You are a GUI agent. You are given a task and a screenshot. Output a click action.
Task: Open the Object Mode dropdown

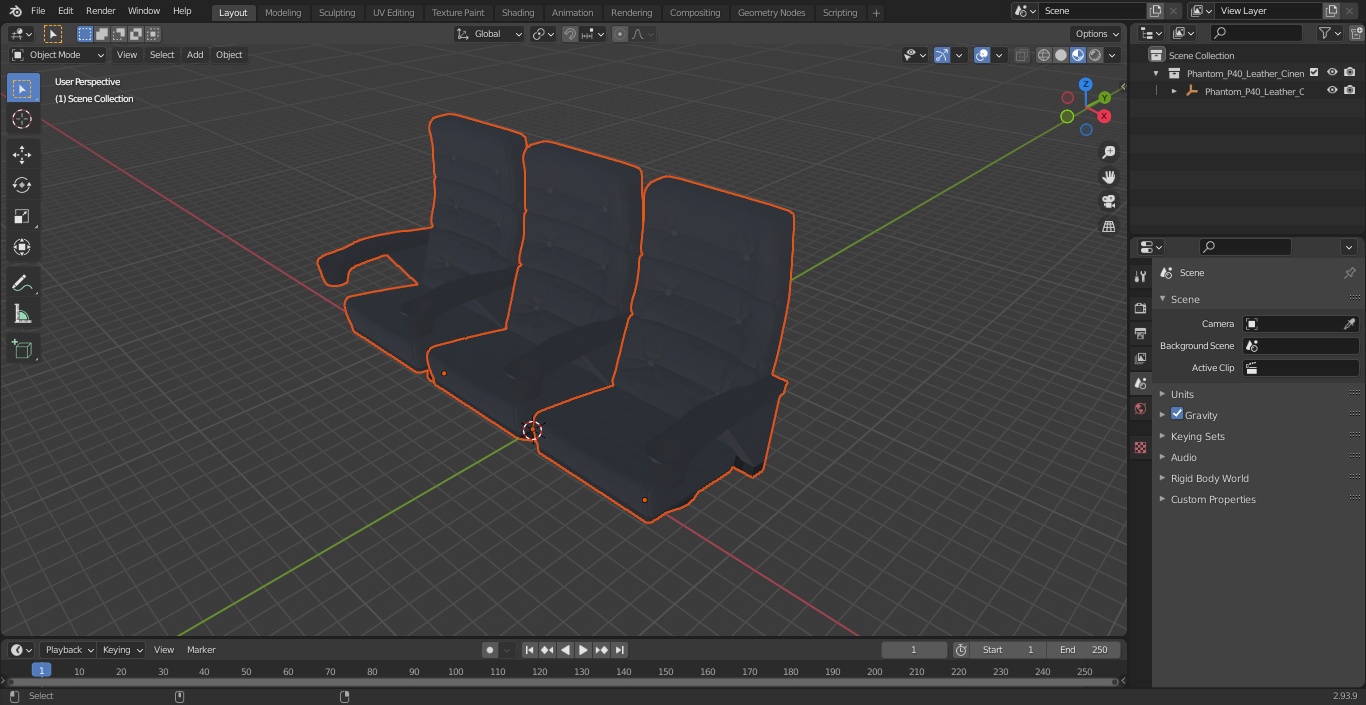(x=58, y=55)
